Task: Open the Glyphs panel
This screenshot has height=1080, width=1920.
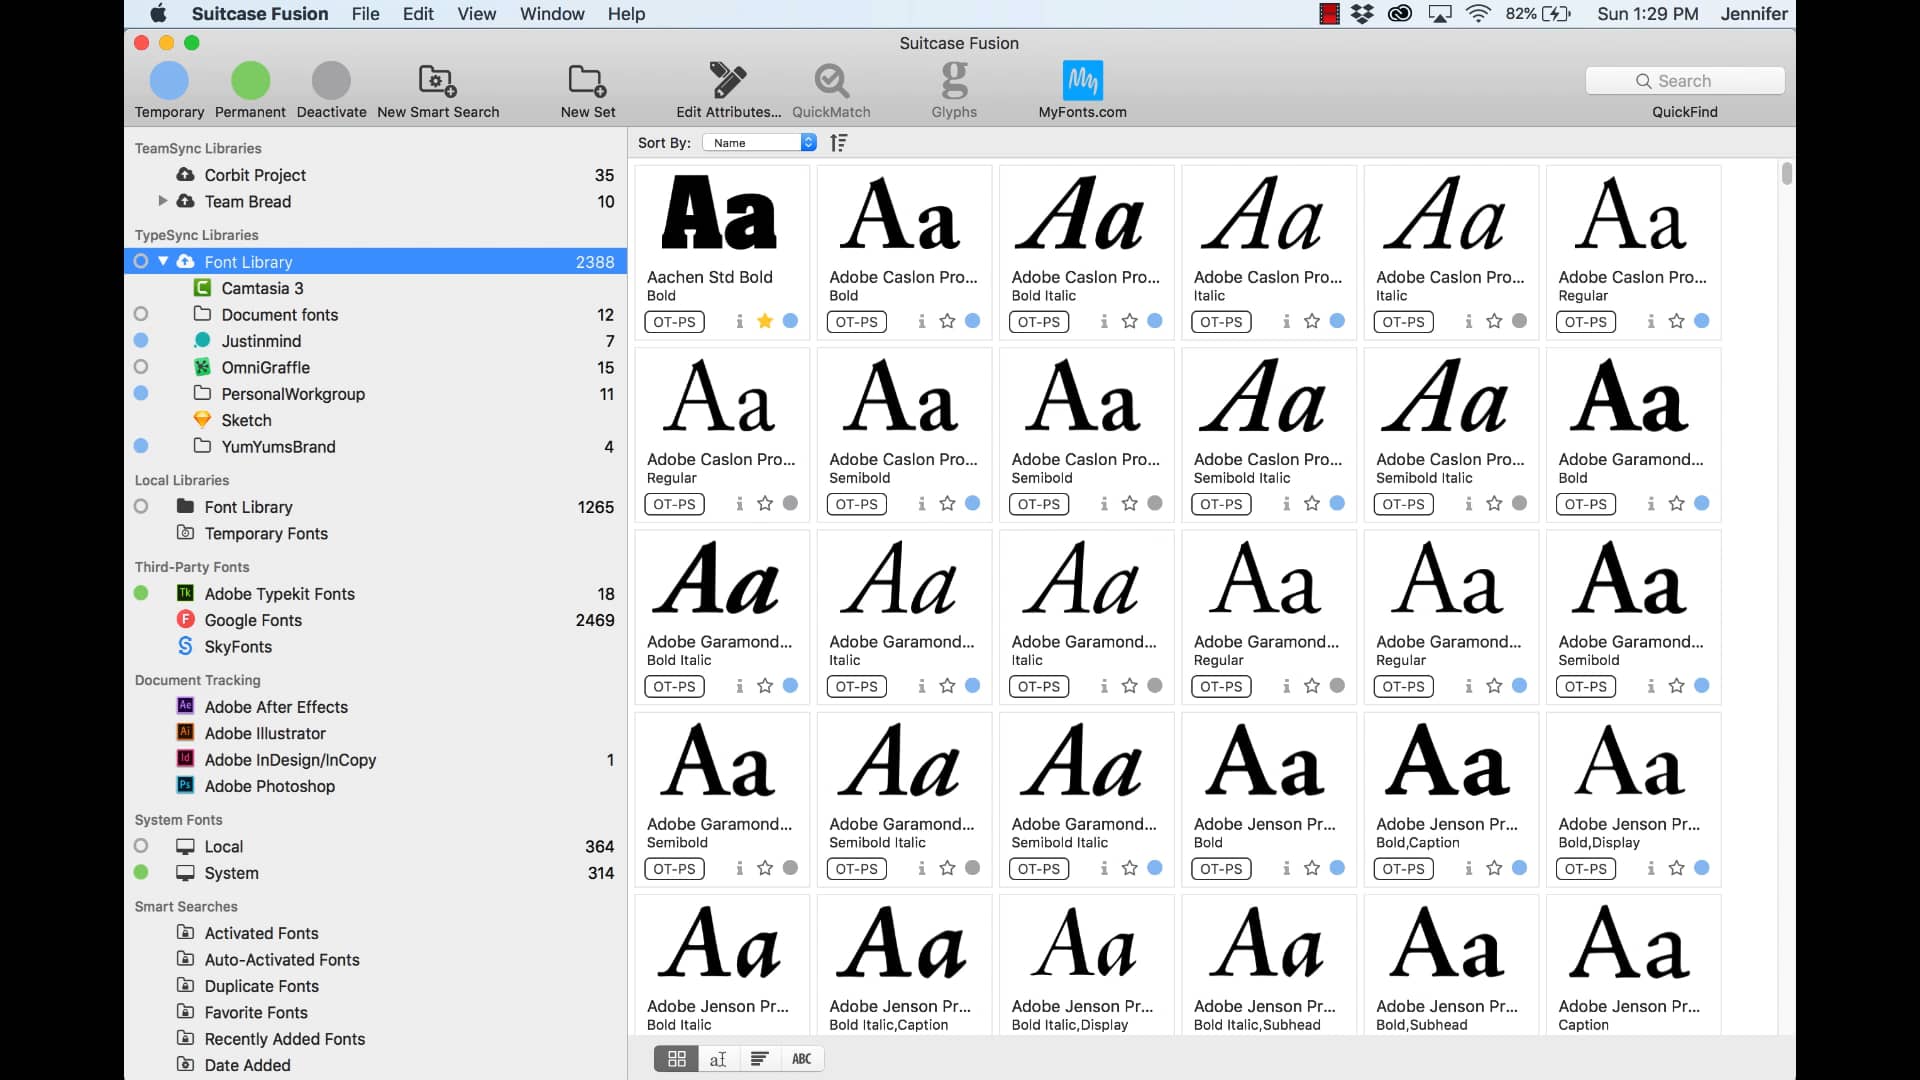Action: pyautogui.click(x=954, y=80)
